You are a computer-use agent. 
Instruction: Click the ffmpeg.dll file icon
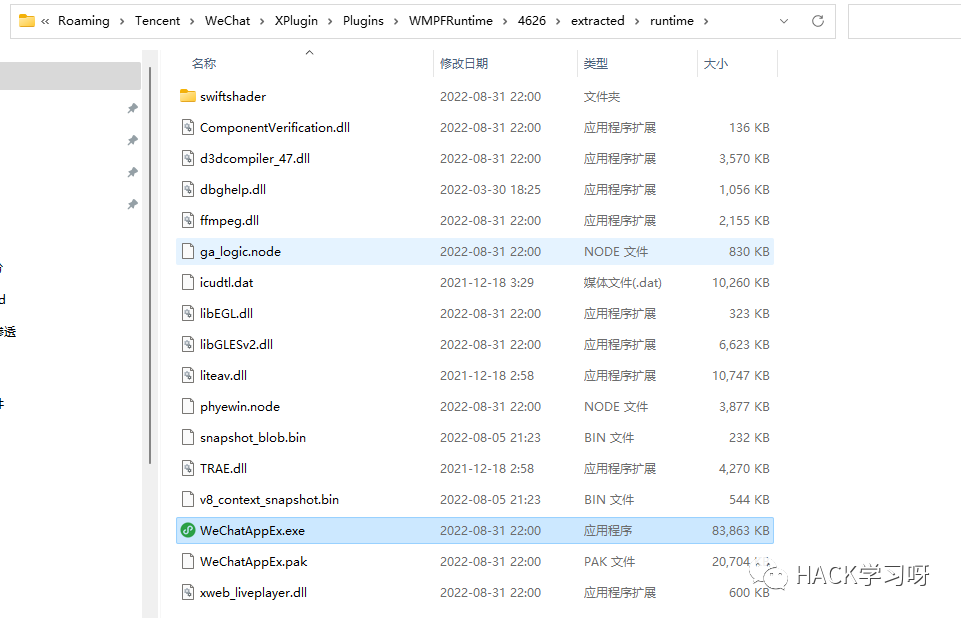188,220
